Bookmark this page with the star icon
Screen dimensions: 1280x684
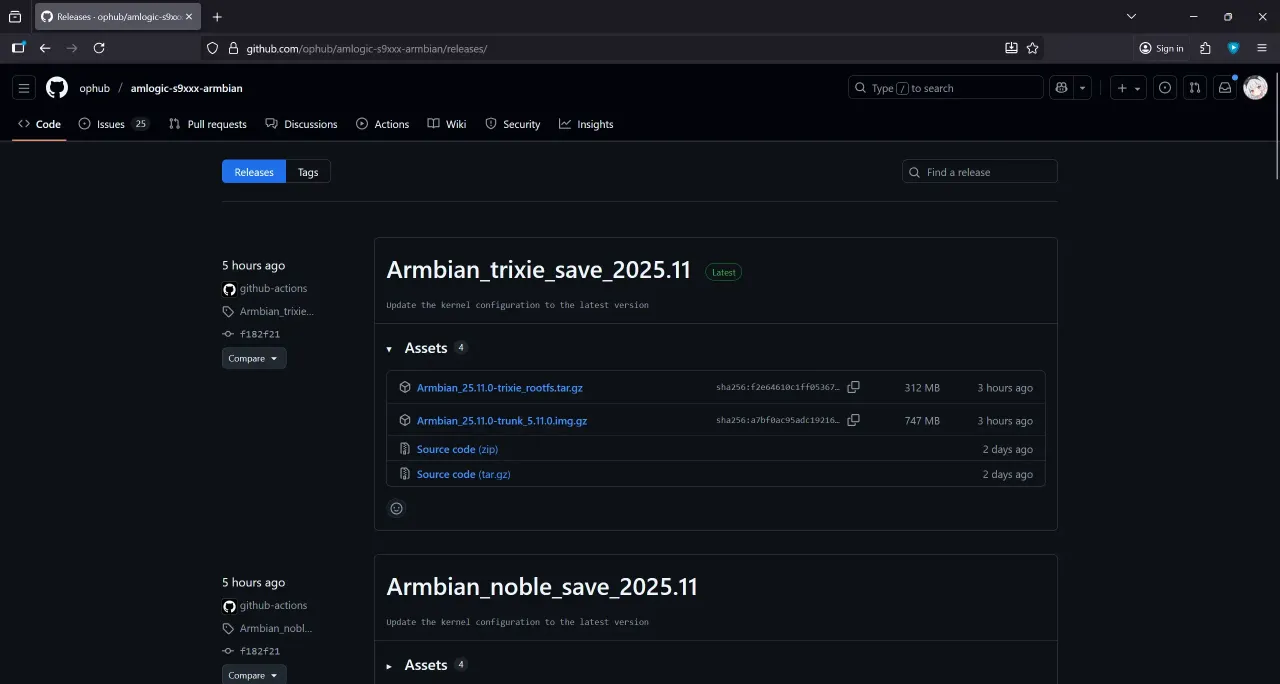click(1033, 48)
